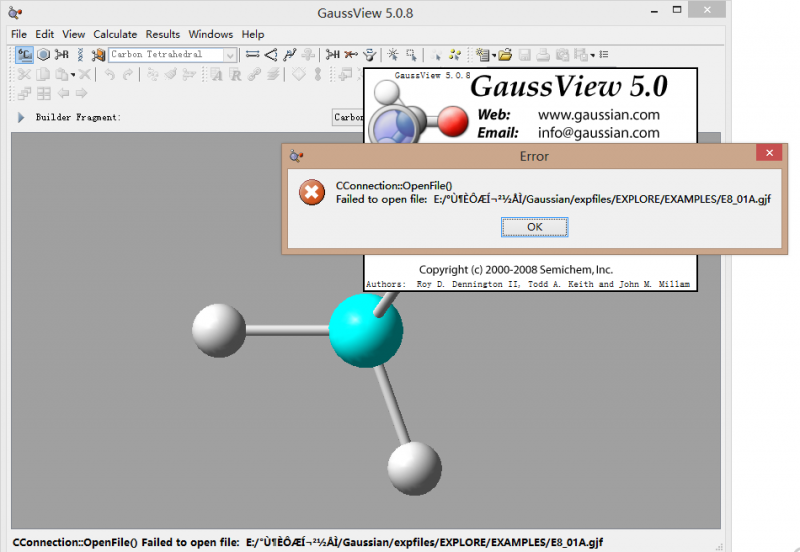This screenshot has height=552, width=800.
Task: Click the cyan central atom
Action: point(366,330)
